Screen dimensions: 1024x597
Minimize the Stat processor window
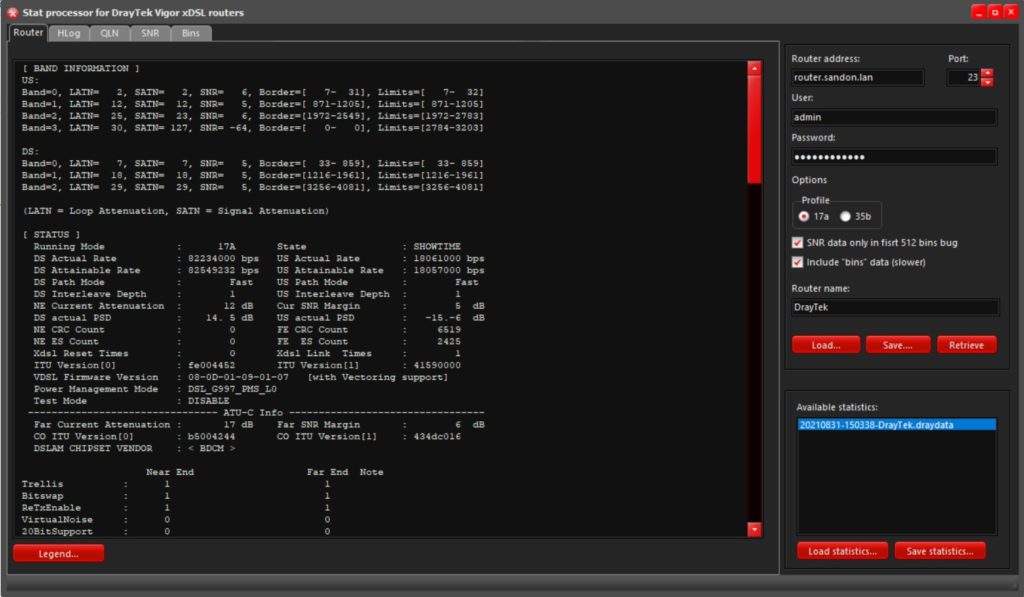978,12
